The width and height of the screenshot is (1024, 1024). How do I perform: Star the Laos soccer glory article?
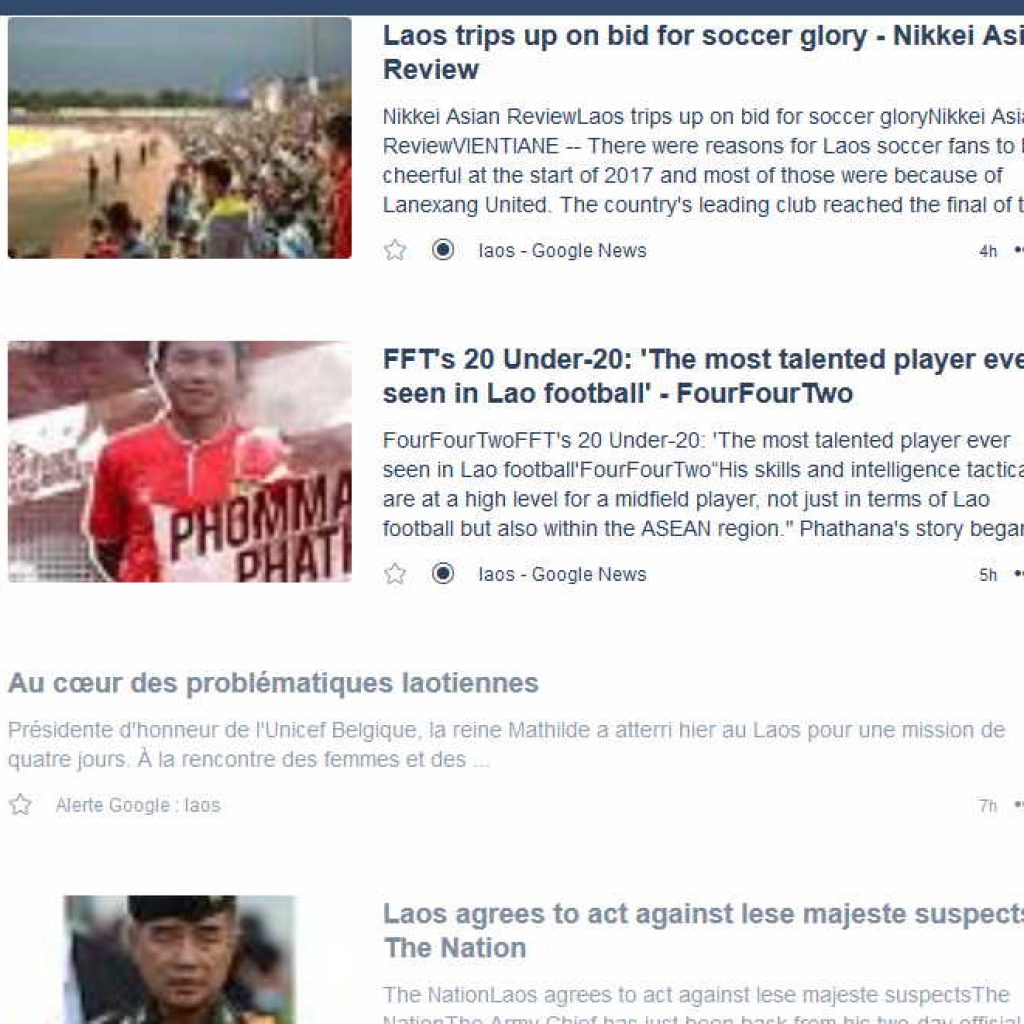pyautogui.click(x=395, y=250)
